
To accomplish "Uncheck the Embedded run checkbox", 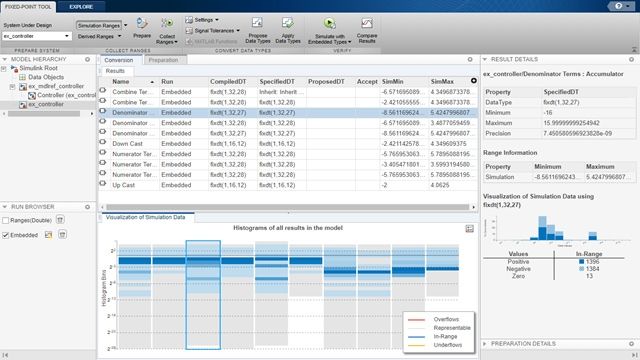I will click(6, 235).
